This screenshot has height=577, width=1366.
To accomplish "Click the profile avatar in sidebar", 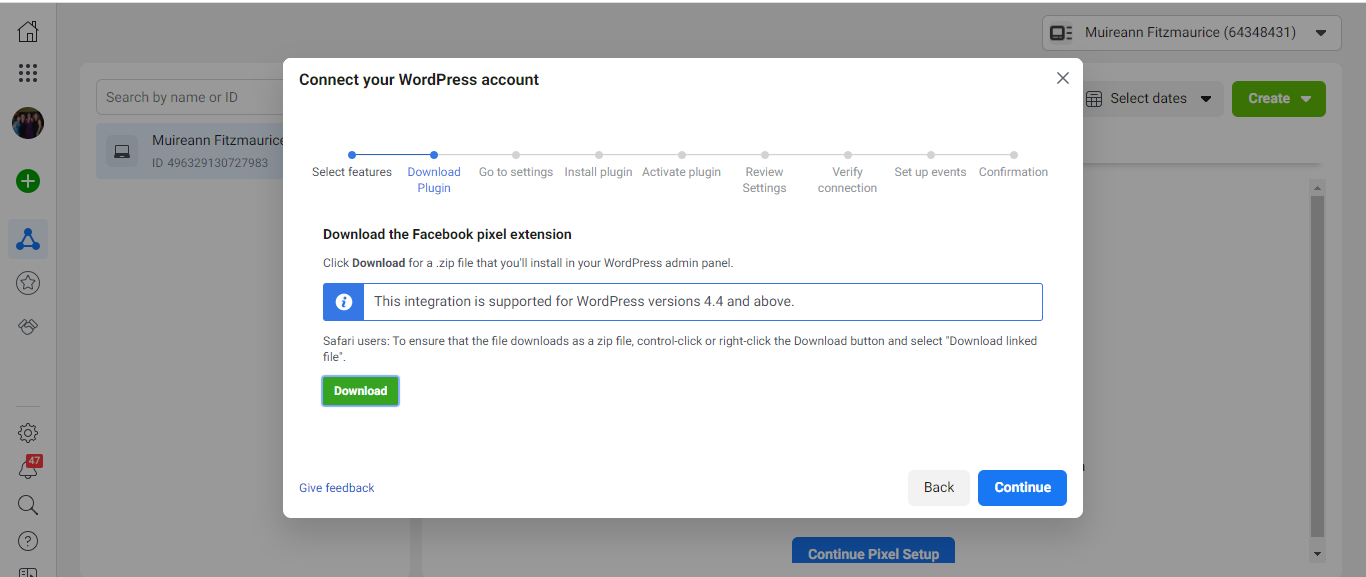I will click(x=28, y=124).
